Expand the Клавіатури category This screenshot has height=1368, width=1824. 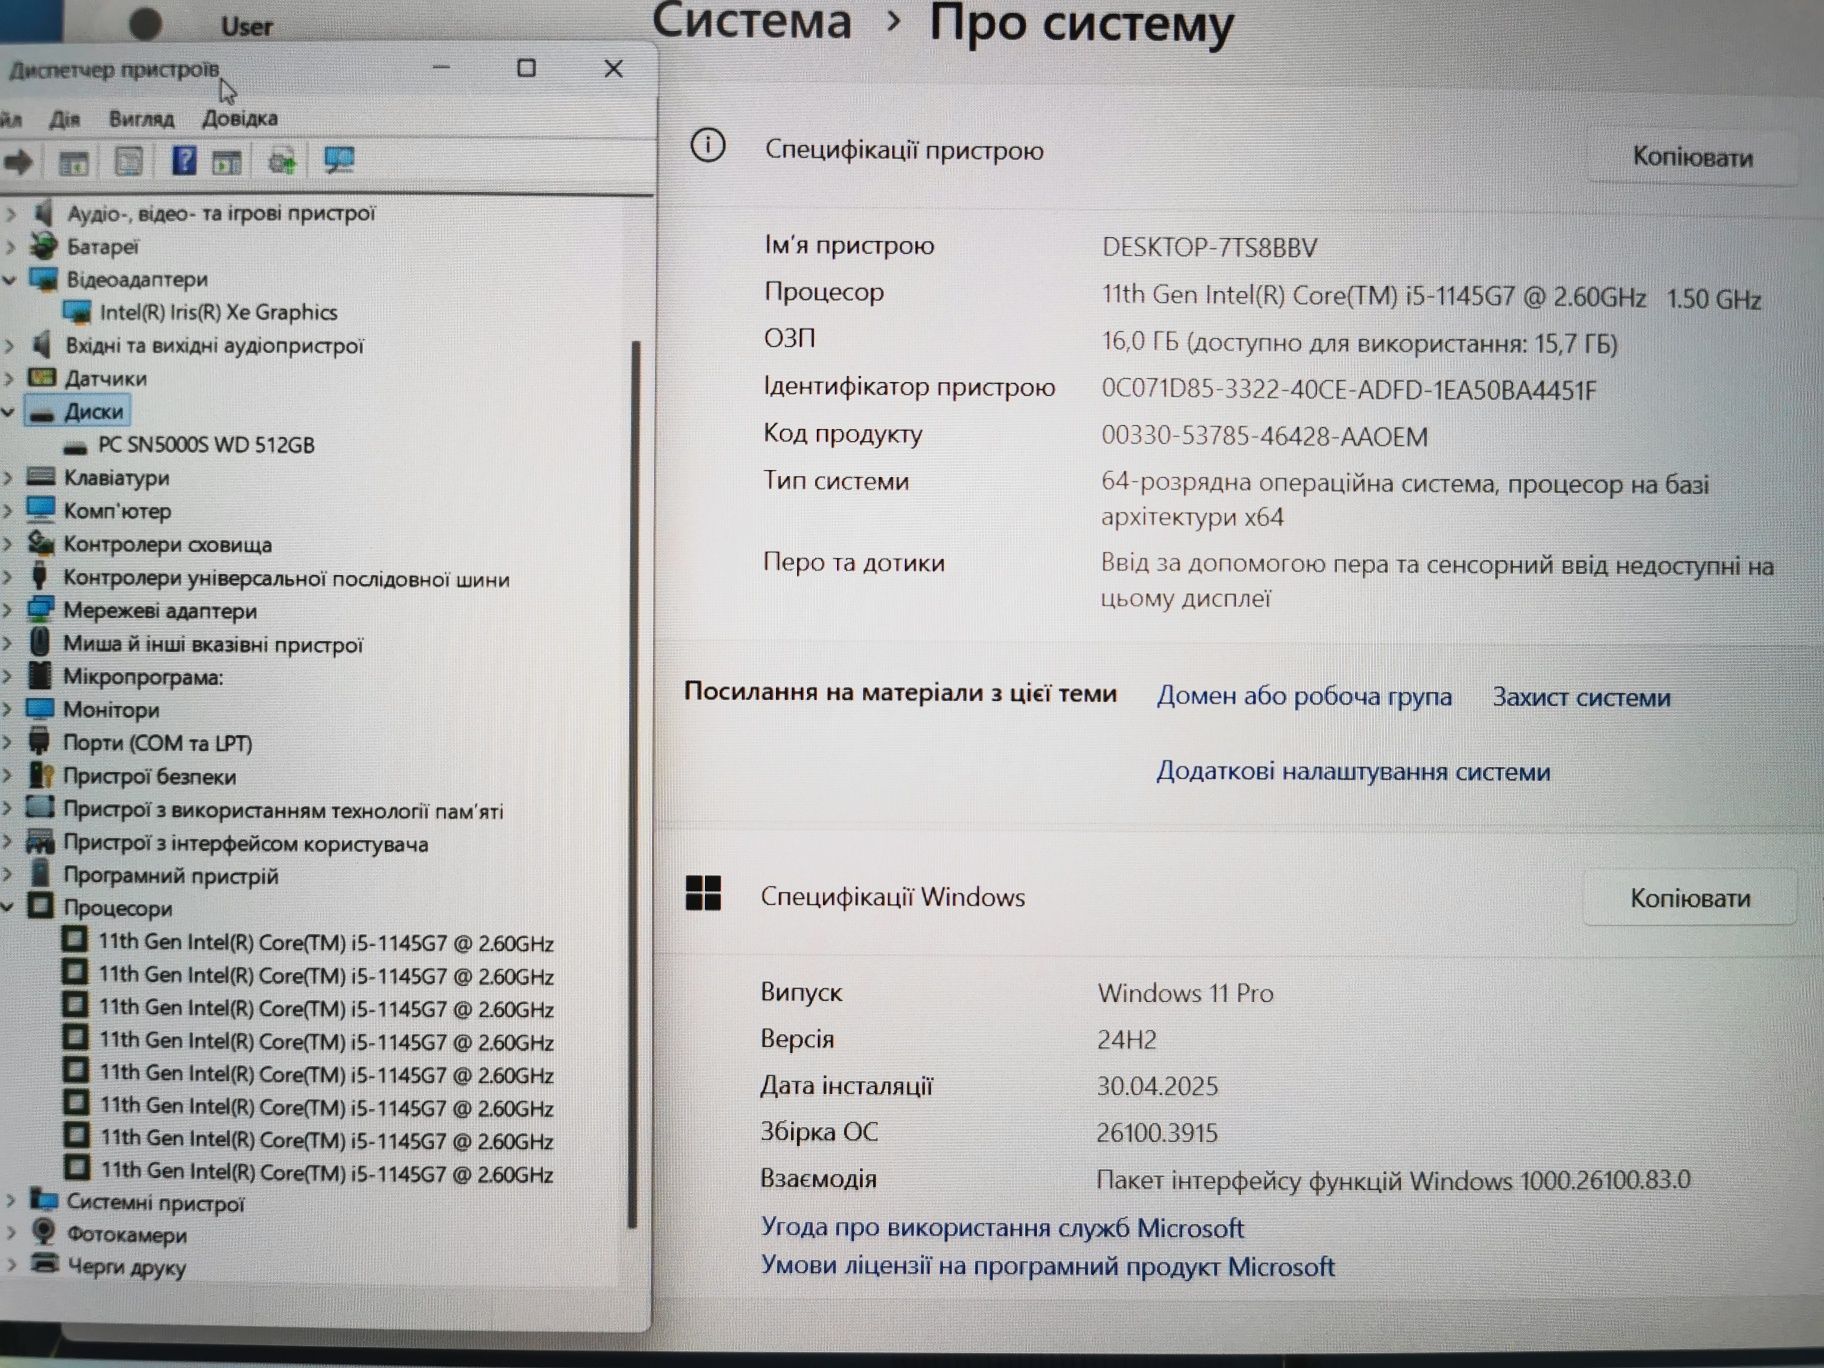[x=8, y=477]
